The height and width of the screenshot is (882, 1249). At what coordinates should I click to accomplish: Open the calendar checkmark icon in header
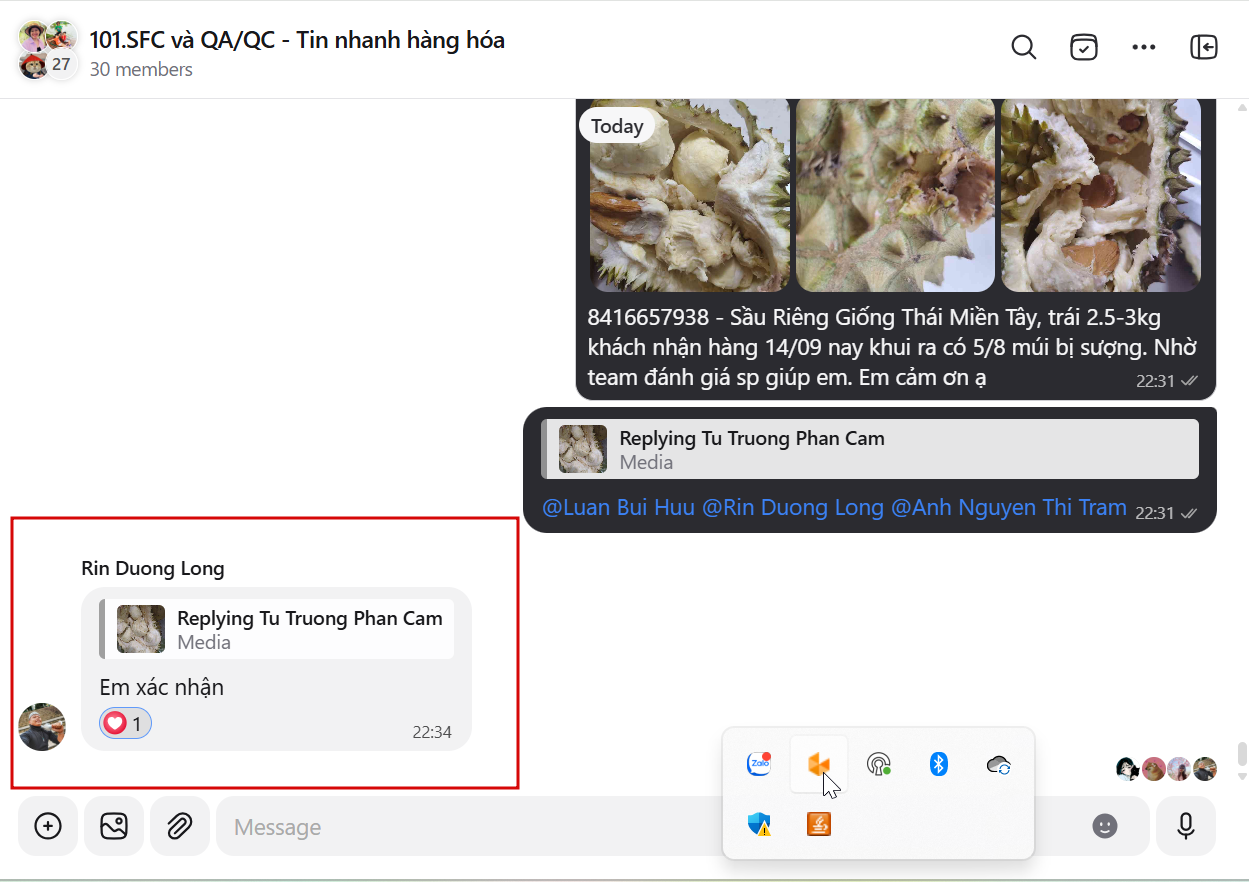point(1084,47)
